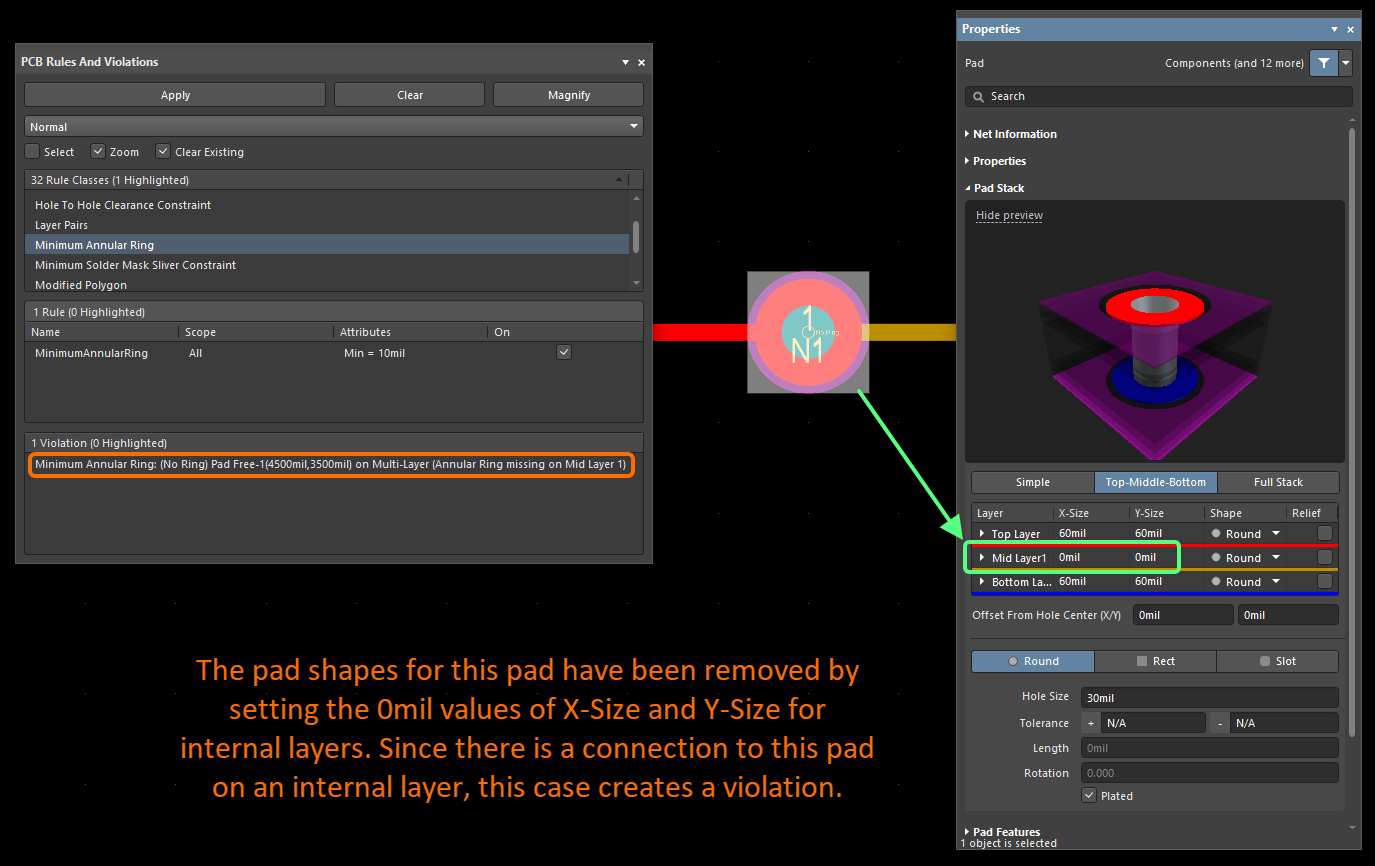The image size is (1375, 866).
Task: Open the PCB Rules And Violations panel menu arrow
Action: click(x=626, y=62)
